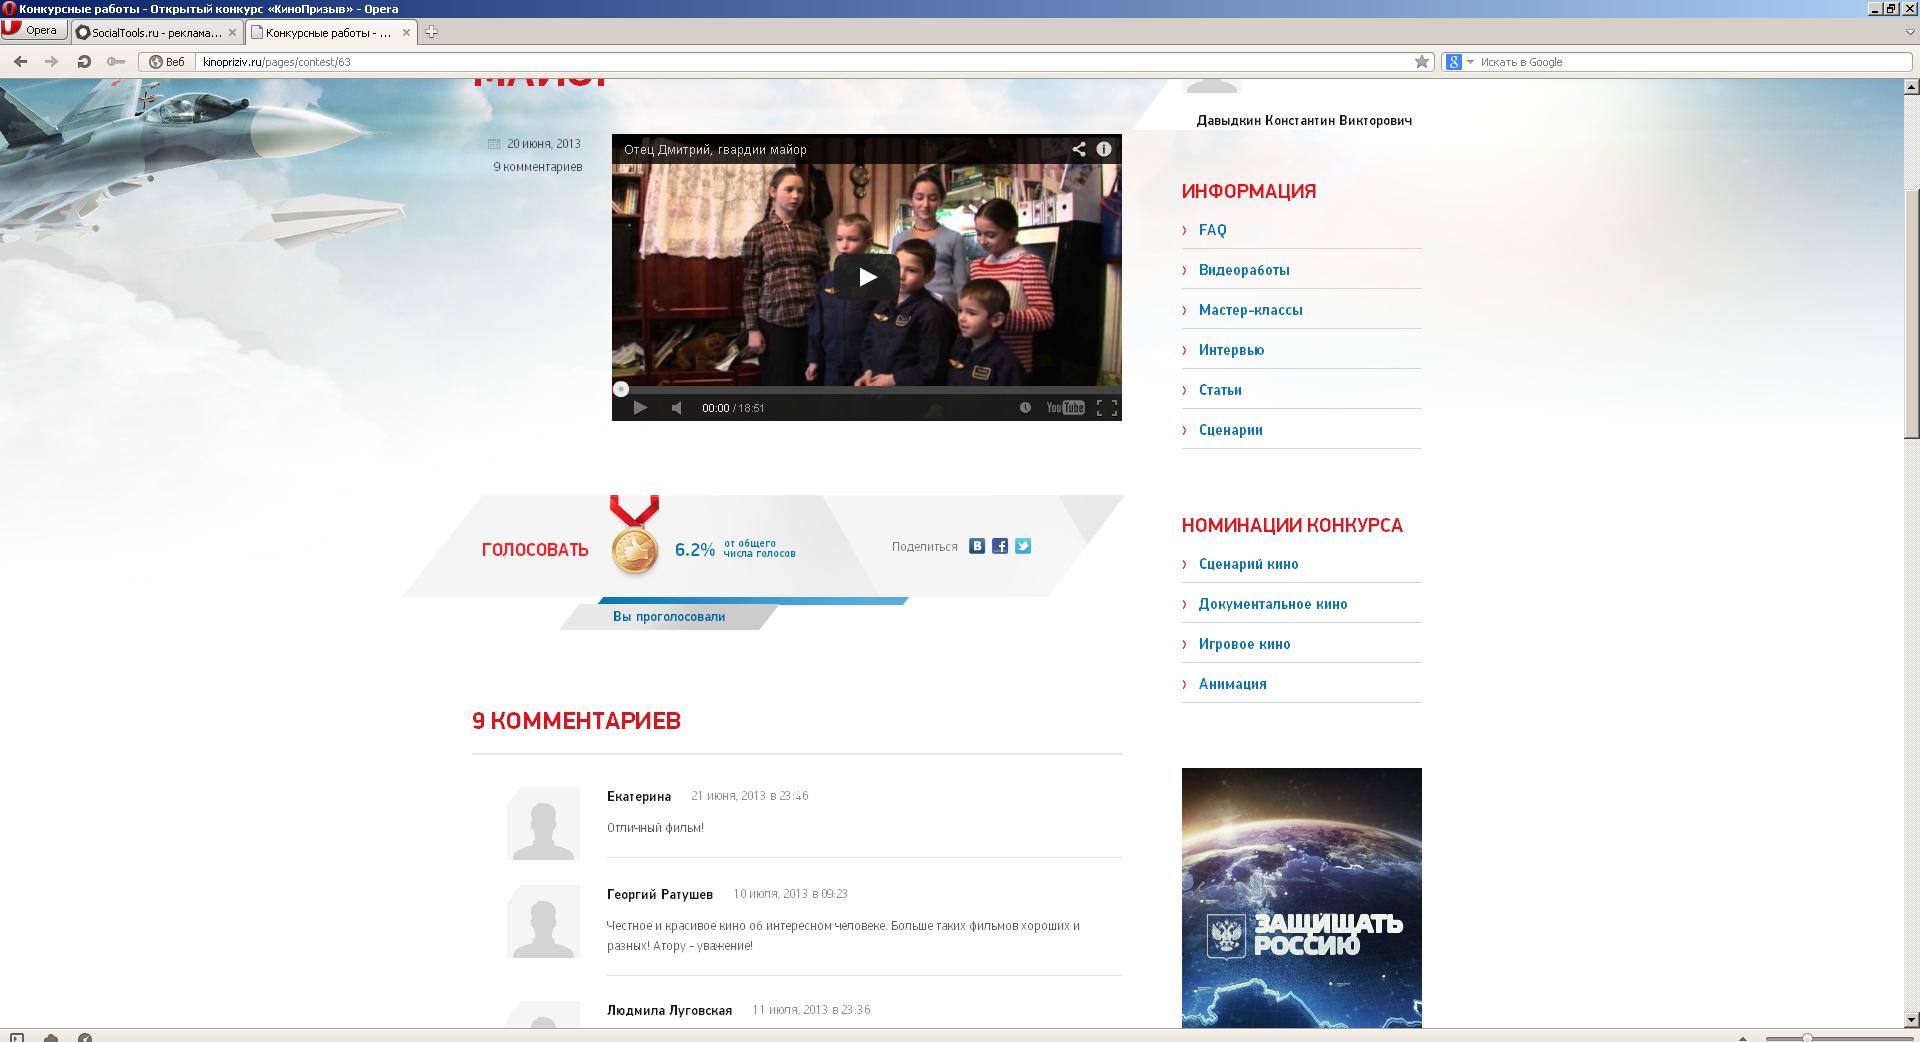Click the page scrollbar up arrow
The width and height of the screenshot is (1920, 1042).
point(1911,87)
